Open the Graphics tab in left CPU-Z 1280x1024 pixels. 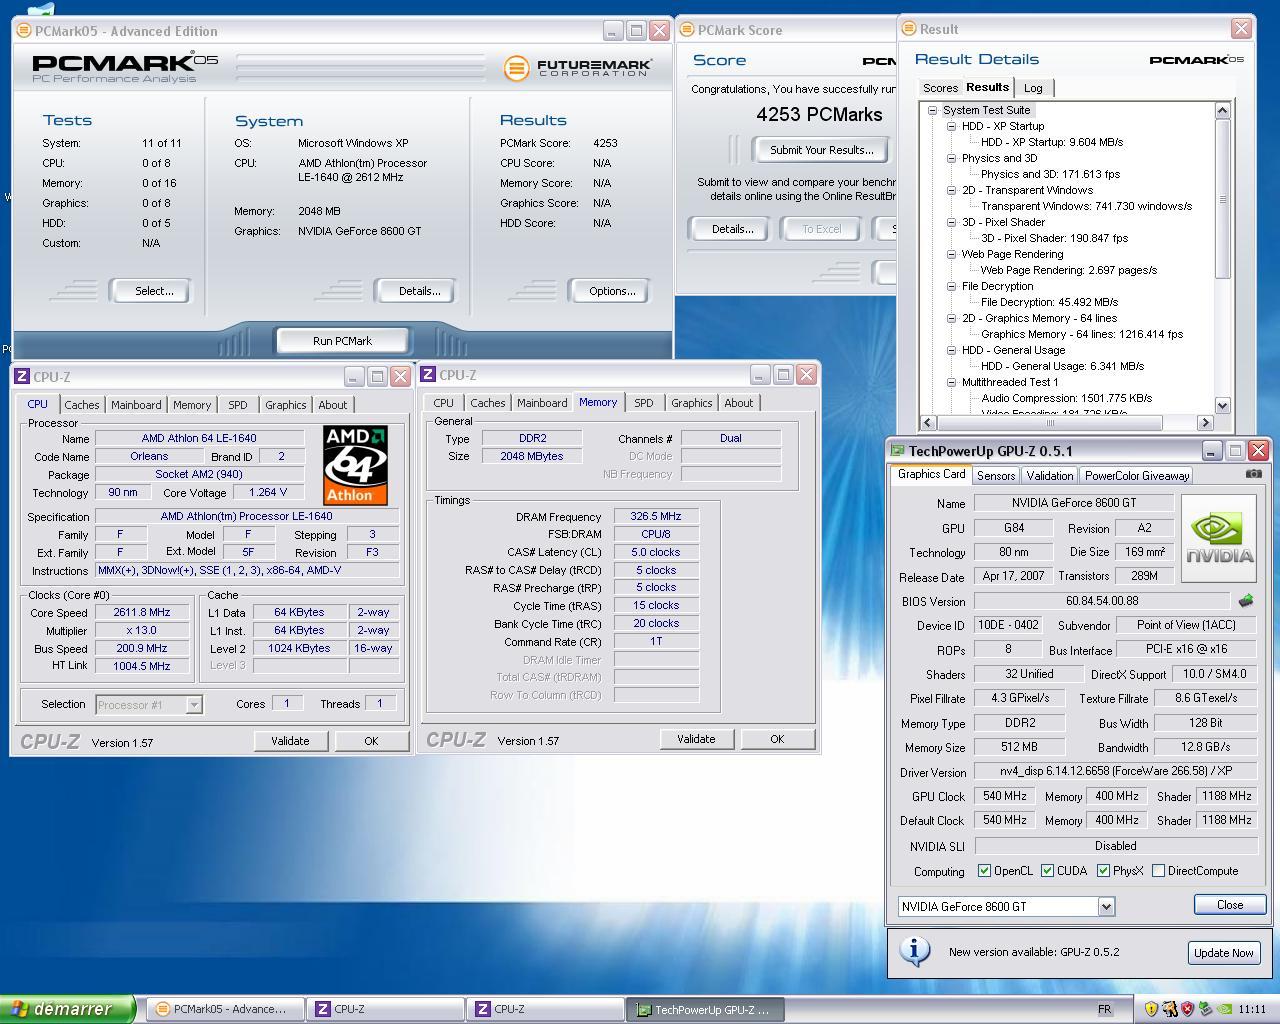pyautogui.click(x=286, y=405)
